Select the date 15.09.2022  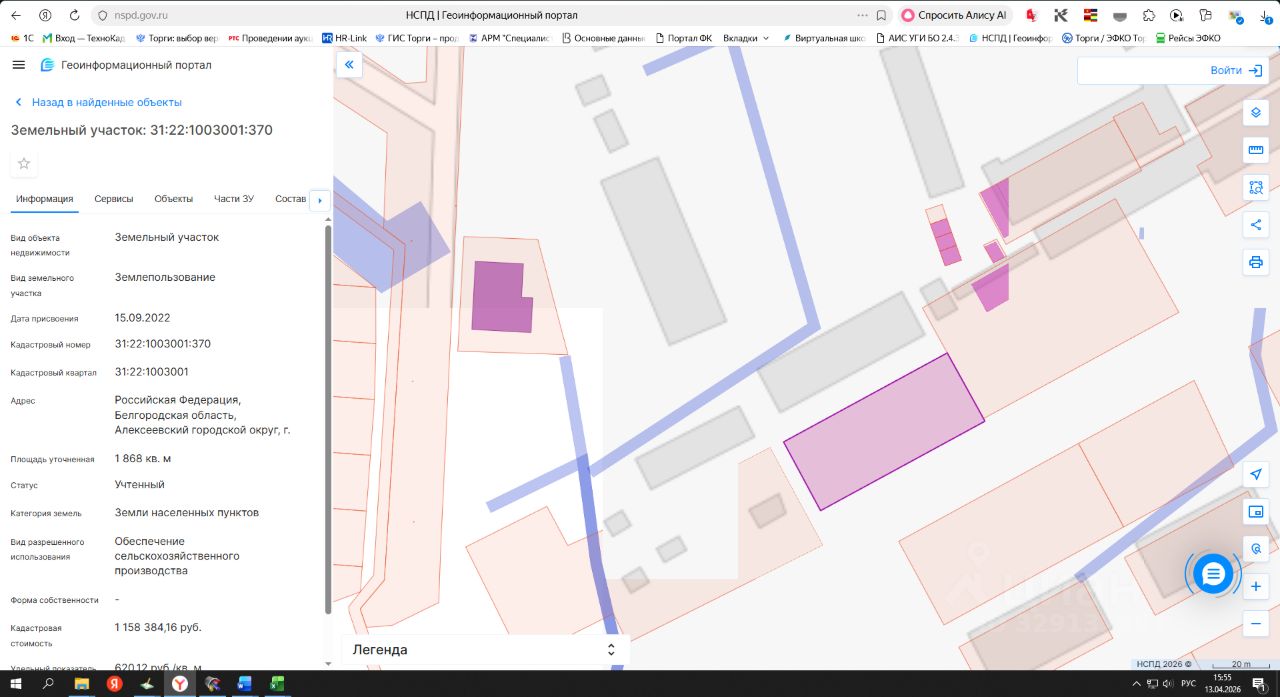pyautogui.click(x=143, y=318)
